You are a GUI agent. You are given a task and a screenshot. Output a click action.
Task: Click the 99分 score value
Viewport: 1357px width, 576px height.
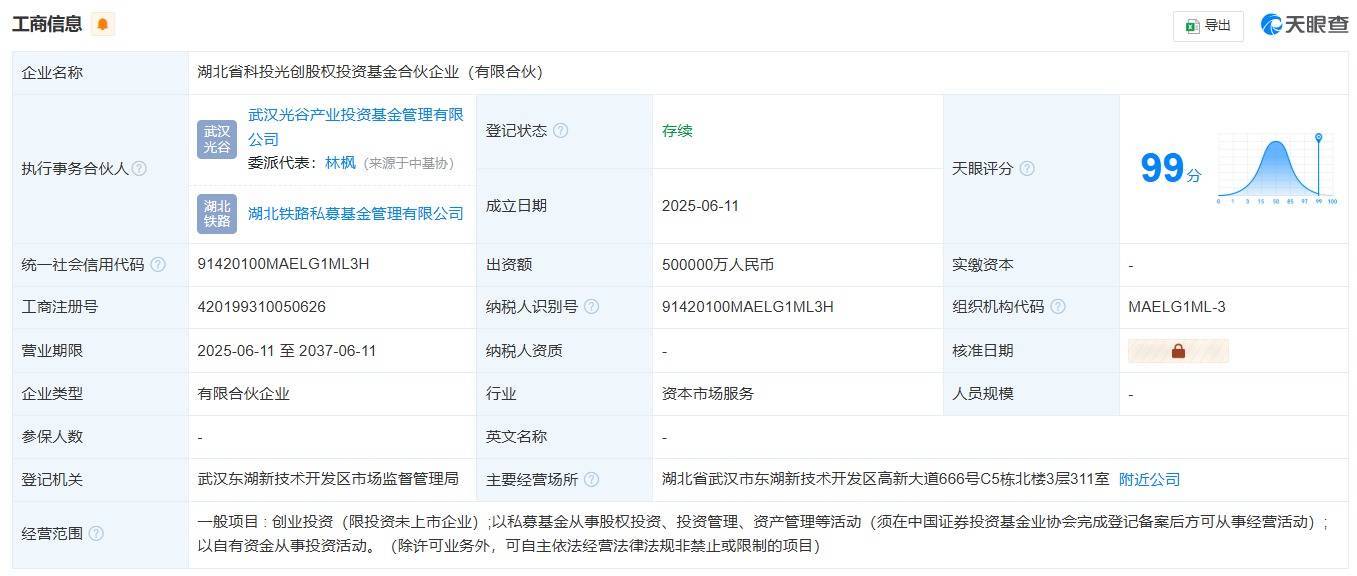(1170, 168)
